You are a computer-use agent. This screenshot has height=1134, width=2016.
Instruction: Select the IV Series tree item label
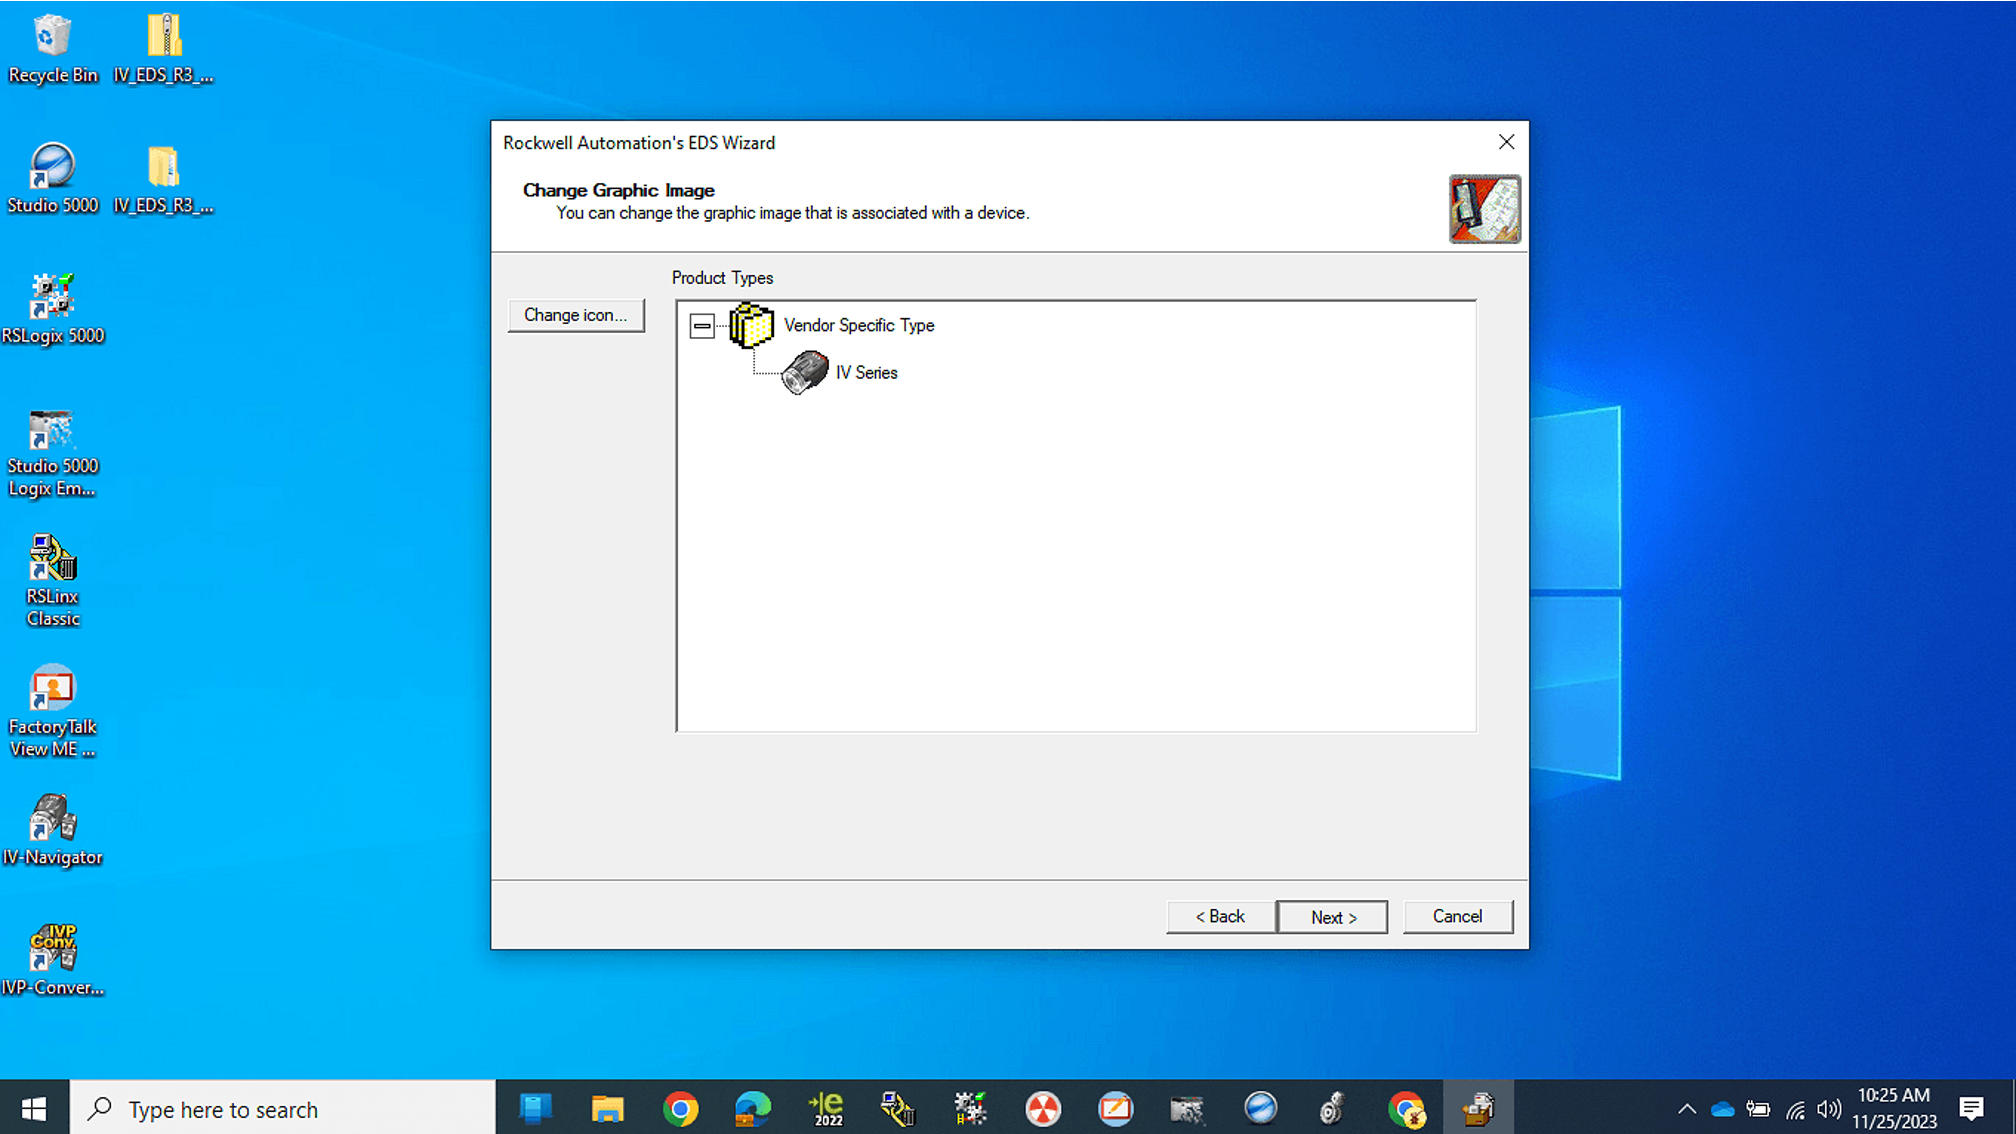coord(867,373)
